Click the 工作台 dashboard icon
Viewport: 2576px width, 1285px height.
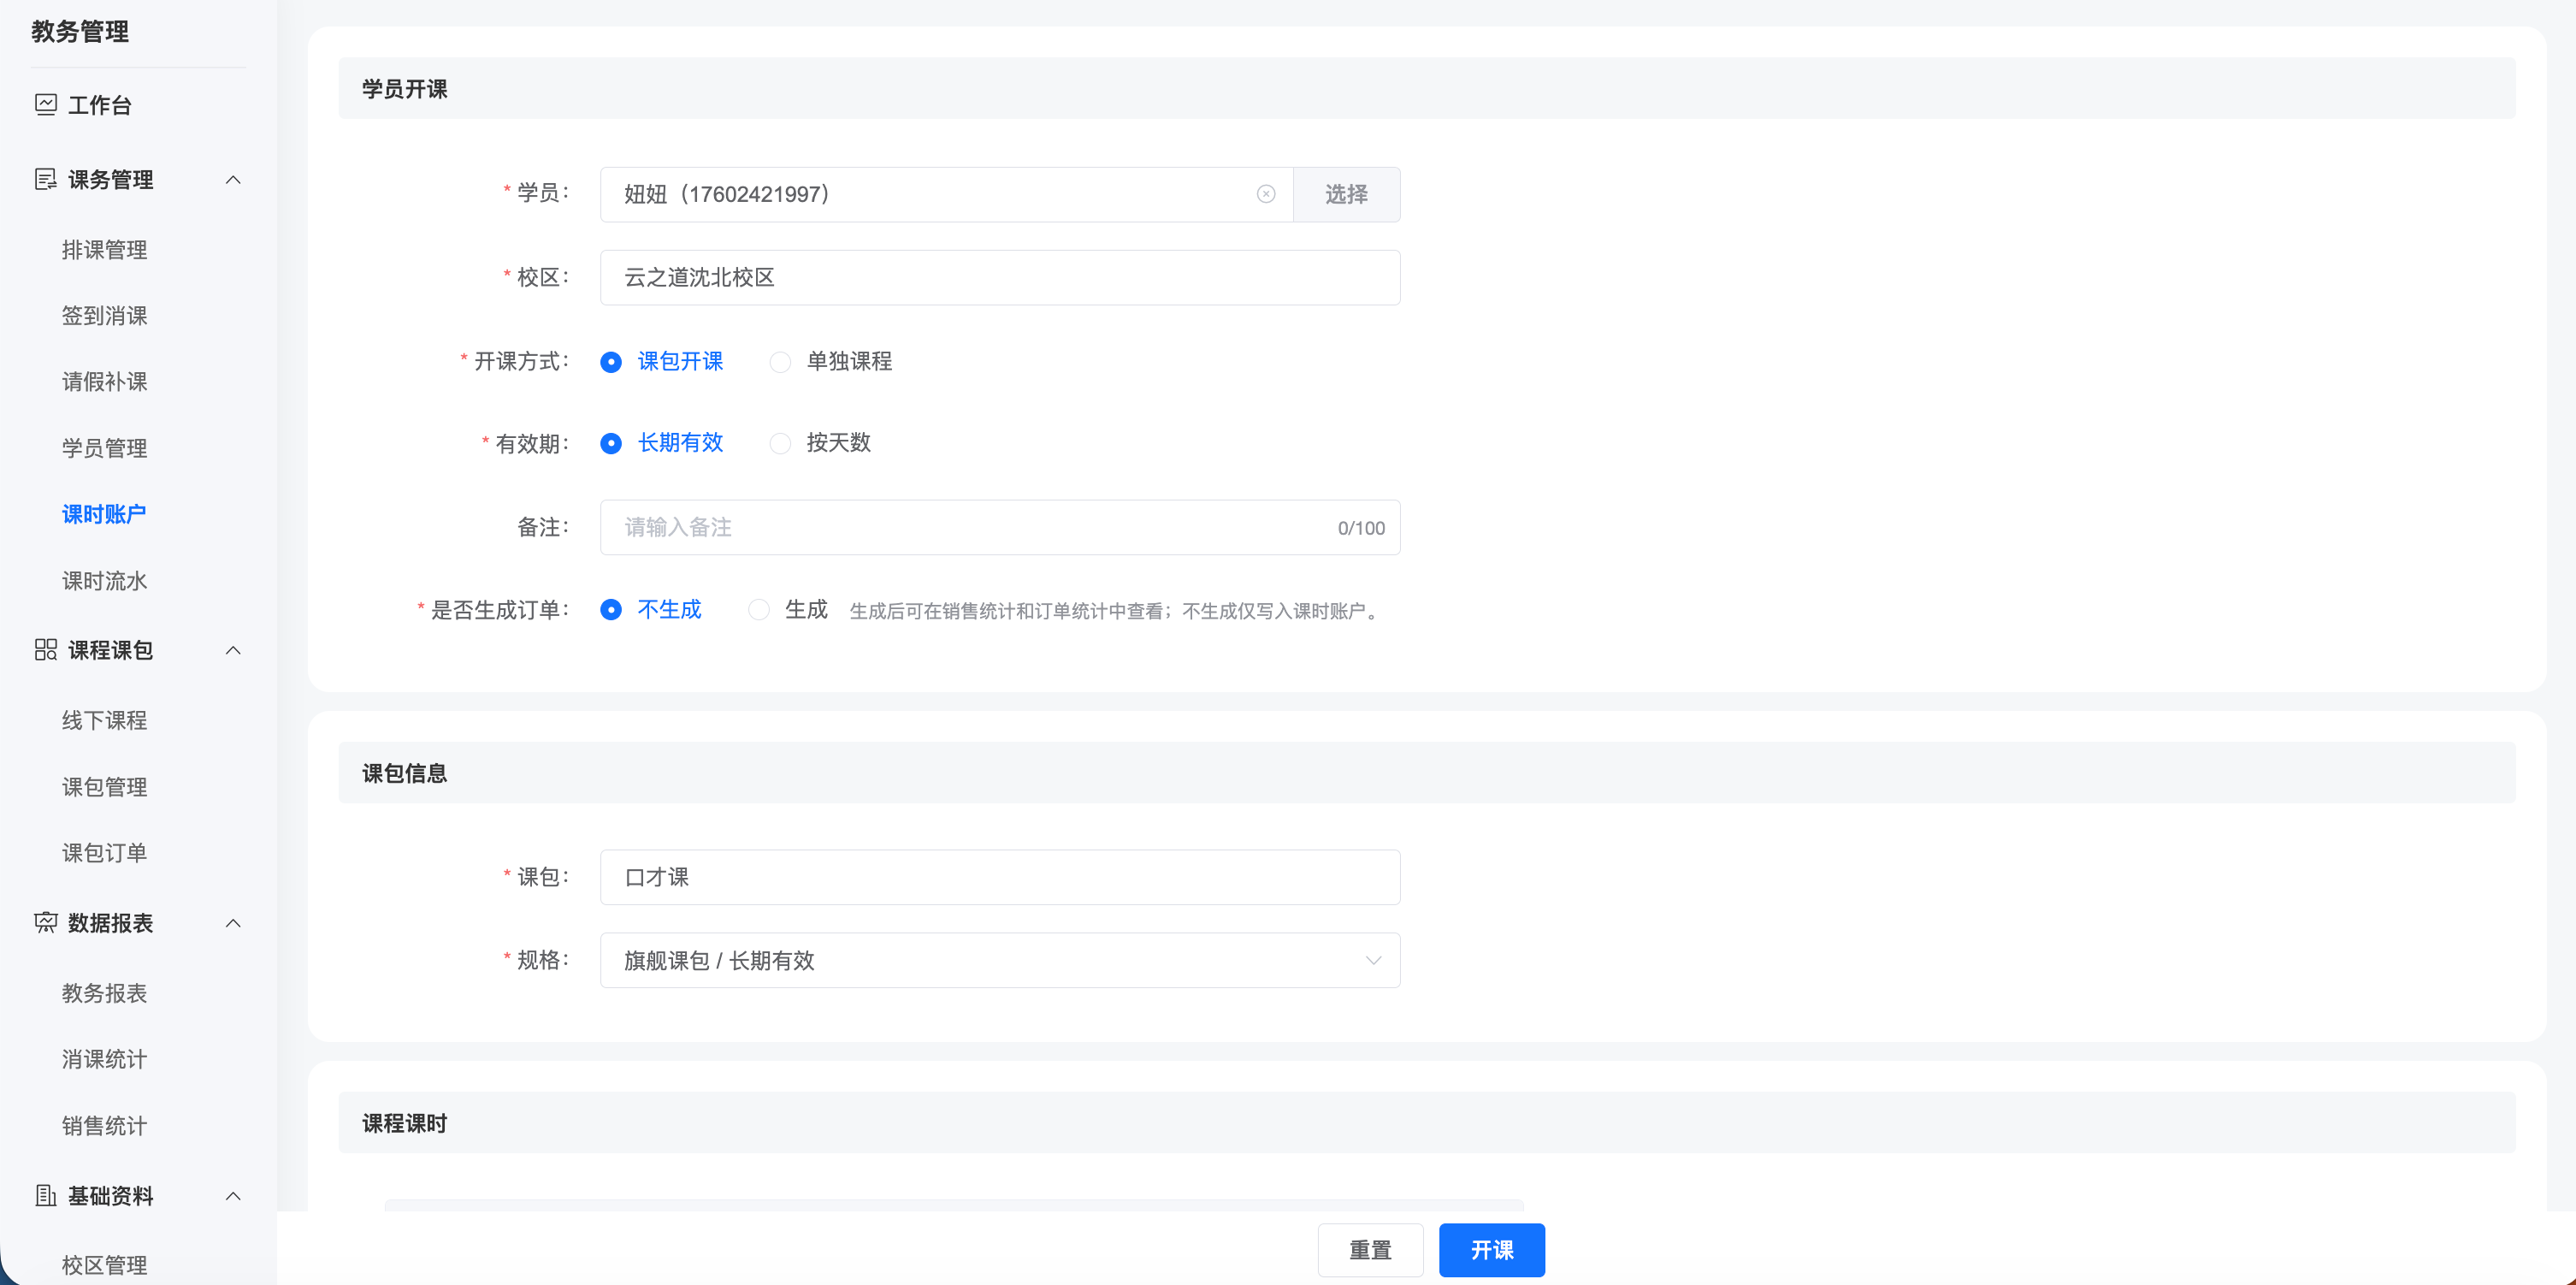tap(45, 104)
